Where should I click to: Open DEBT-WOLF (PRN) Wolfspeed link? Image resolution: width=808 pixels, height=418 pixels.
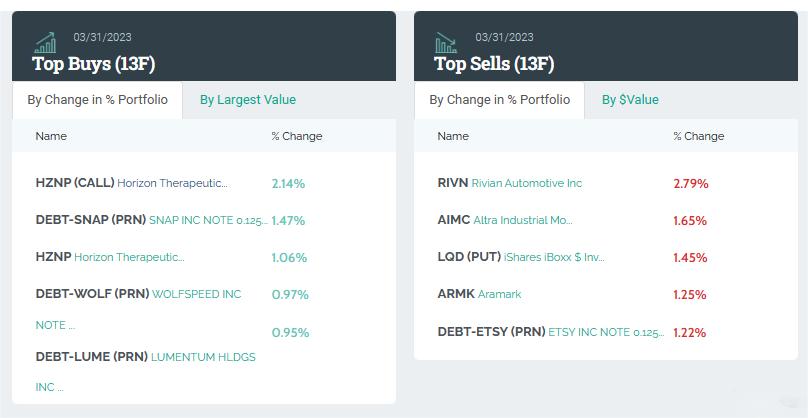[138, 294]
